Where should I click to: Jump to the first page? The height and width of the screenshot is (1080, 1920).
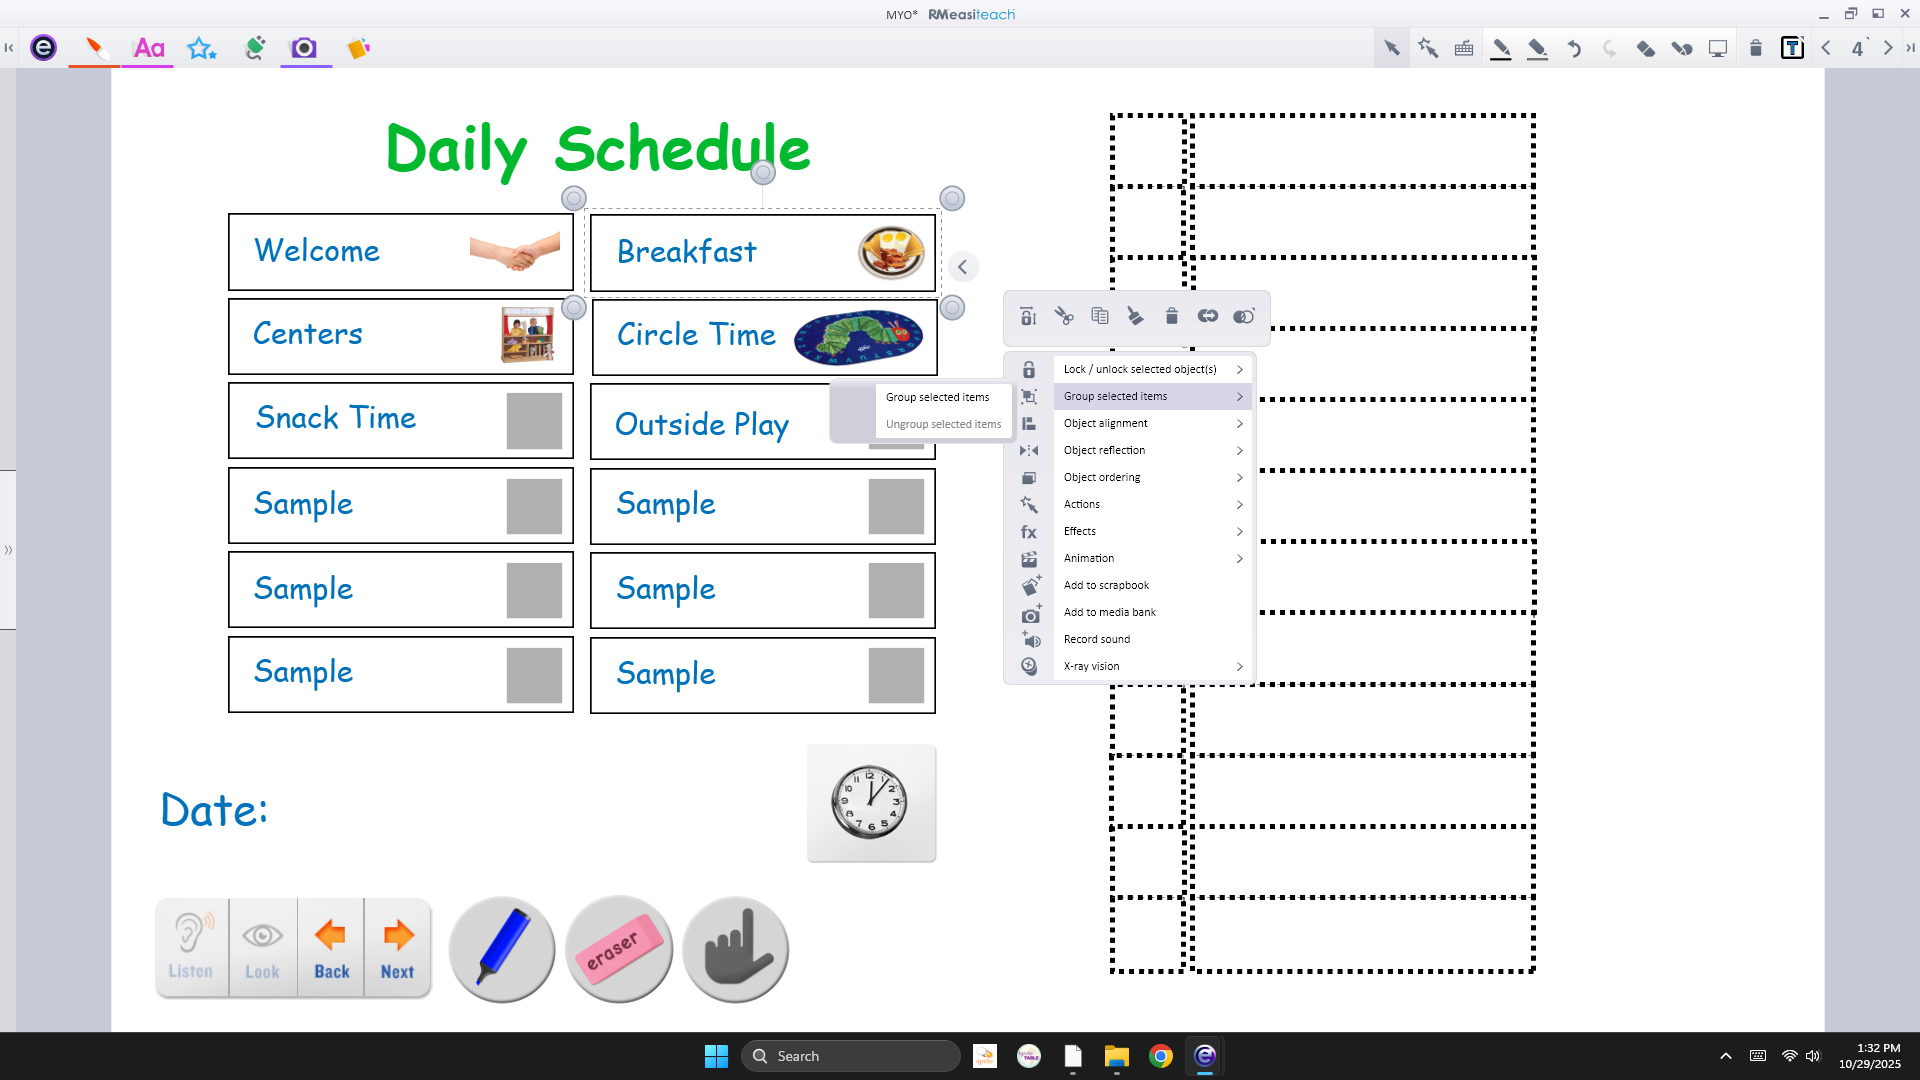tap(9, 47)
